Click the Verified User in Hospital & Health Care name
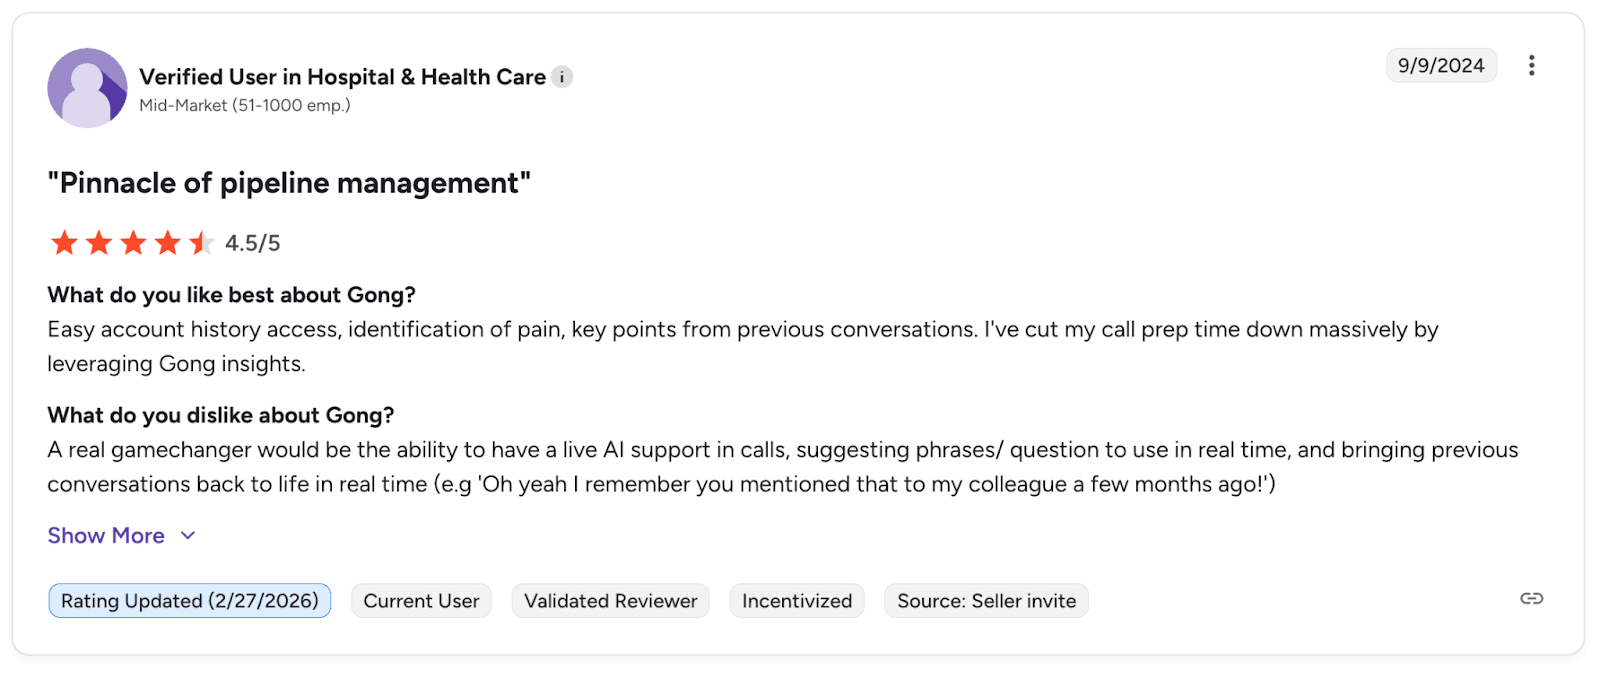 point(342,77)
